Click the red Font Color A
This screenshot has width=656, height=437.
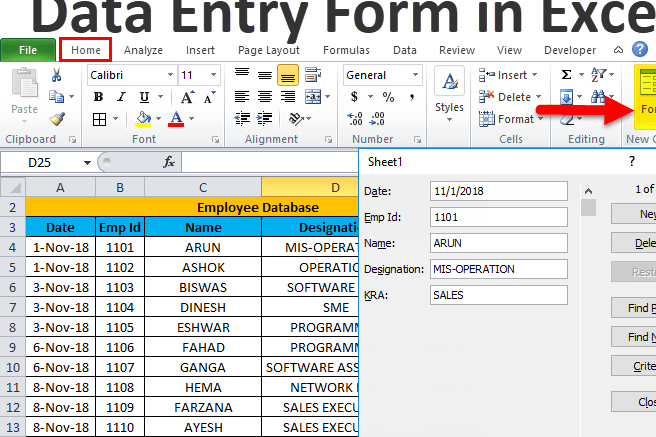pos(176,119)
